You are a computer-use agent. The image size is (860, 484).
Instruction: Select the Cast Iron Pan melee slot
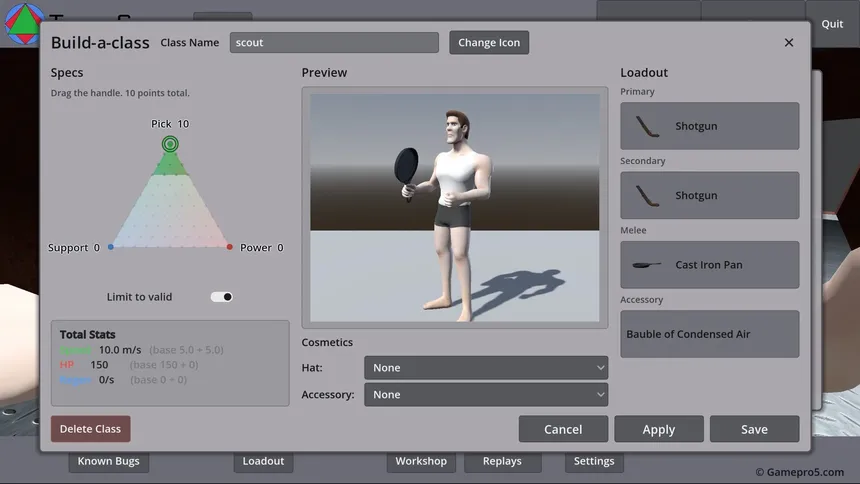[x=710, y=265]
